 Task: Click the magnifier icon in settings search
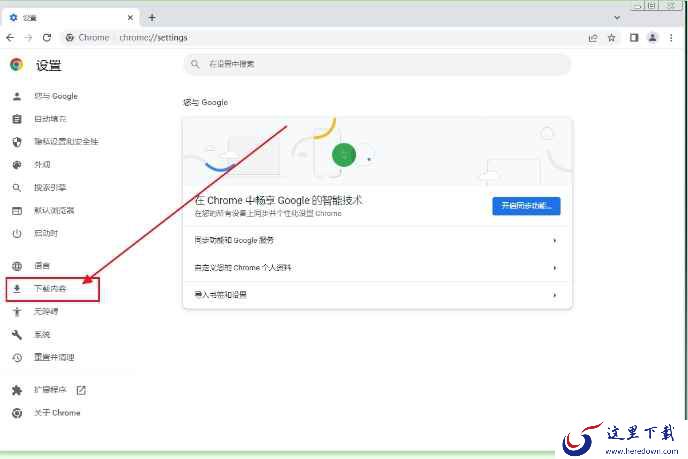tap(195, 64)
